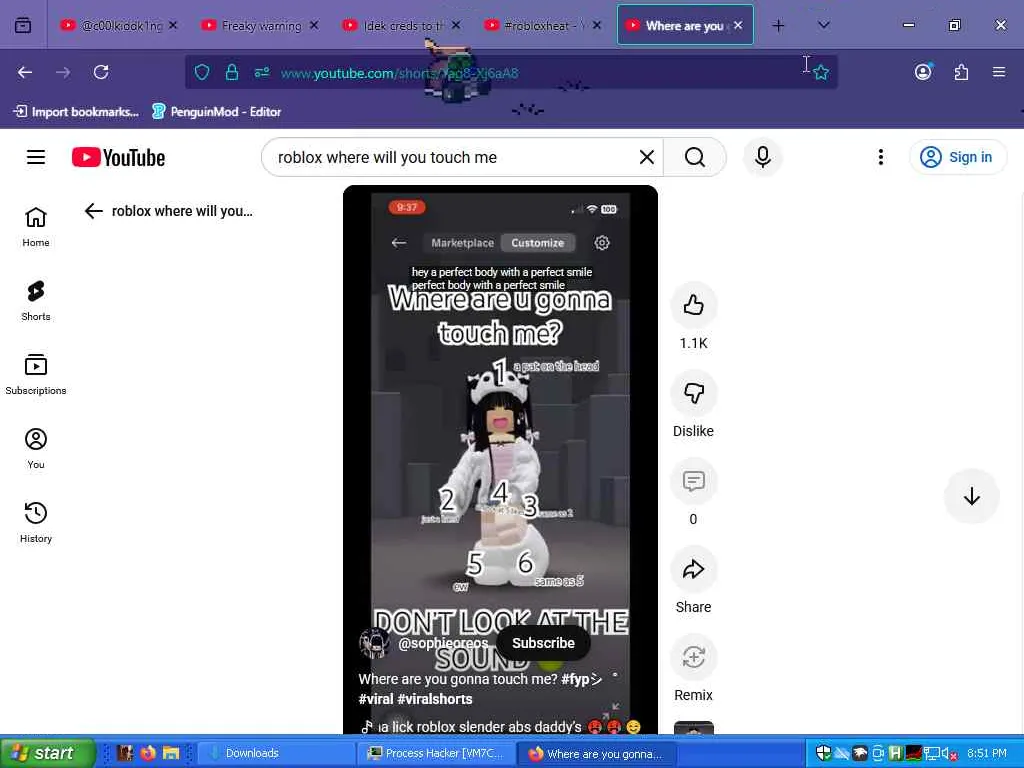Viewport: 1024px width, 768px height.
Task: Open the Windows start menu
Action: click(x=48, y=753)
